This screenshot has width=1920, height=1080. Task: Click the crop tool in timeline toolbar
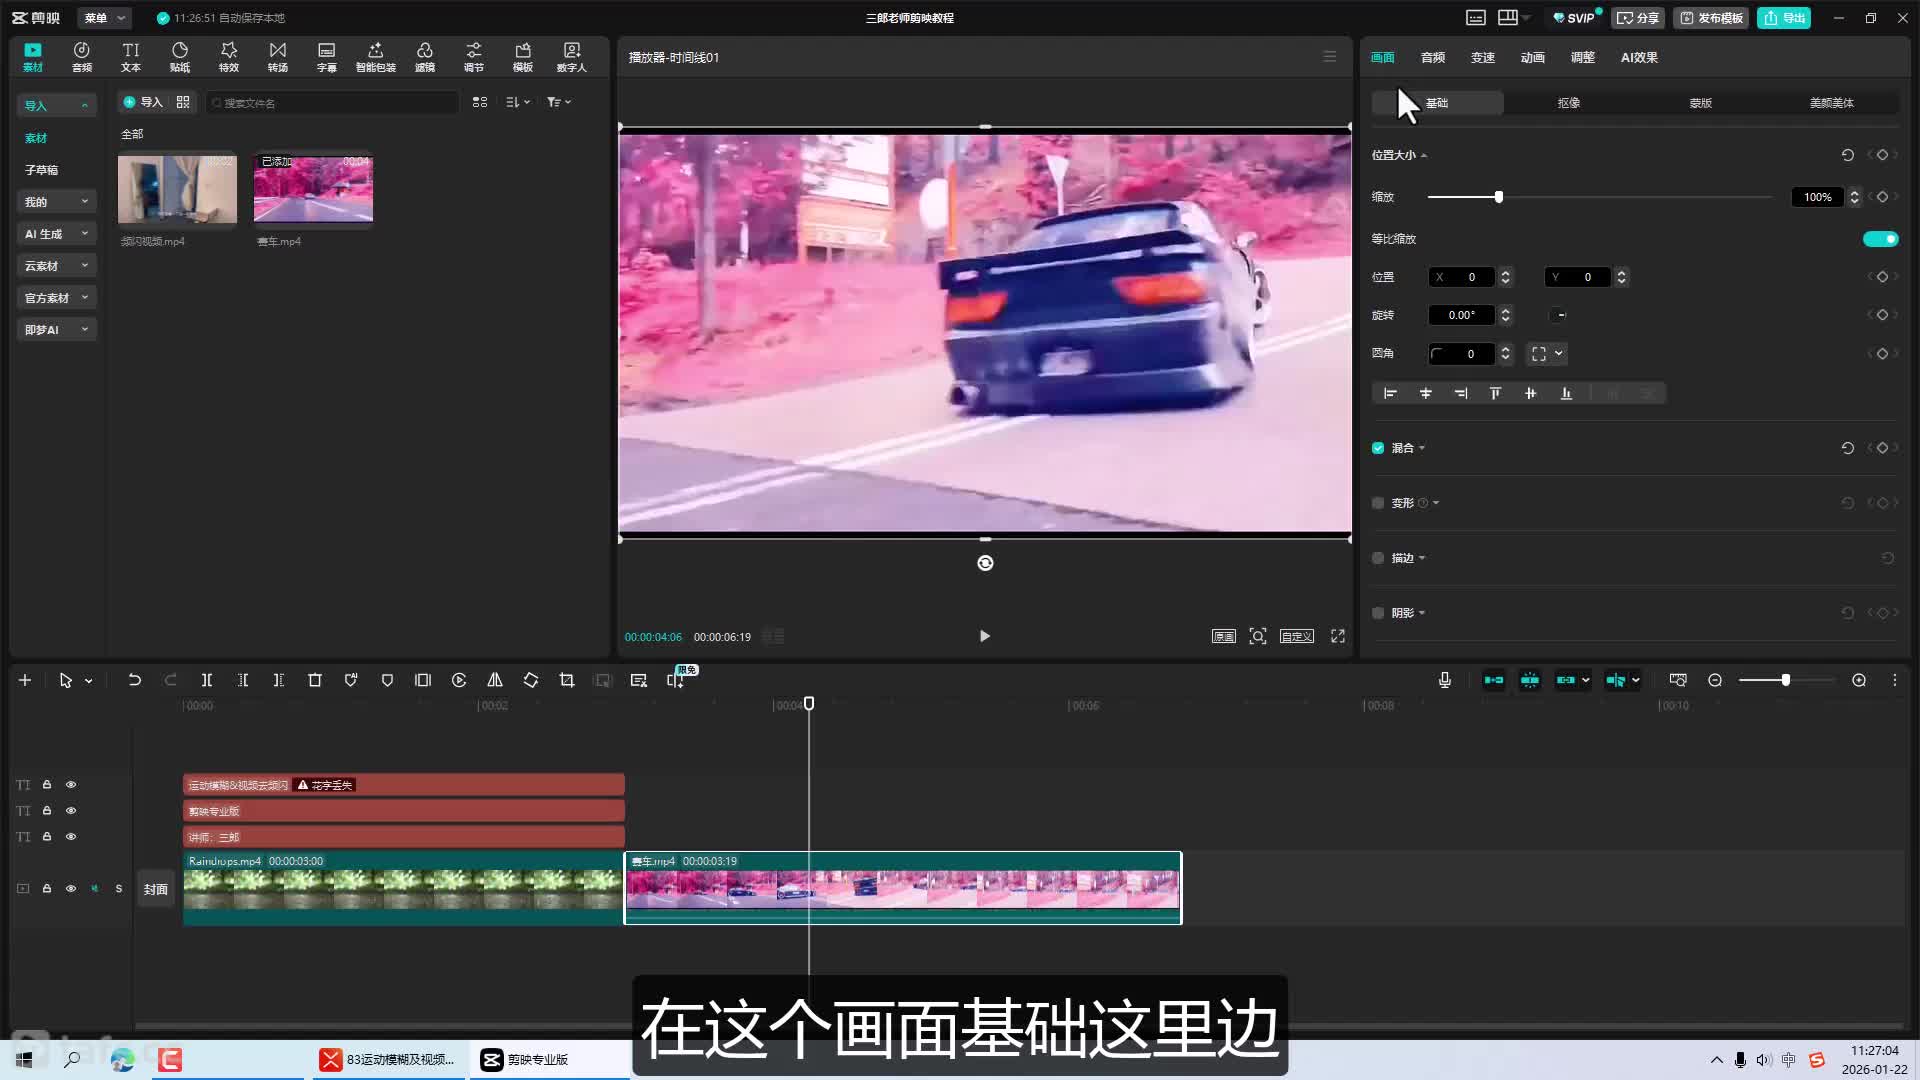pyautogui.click(x=567, y=680)
